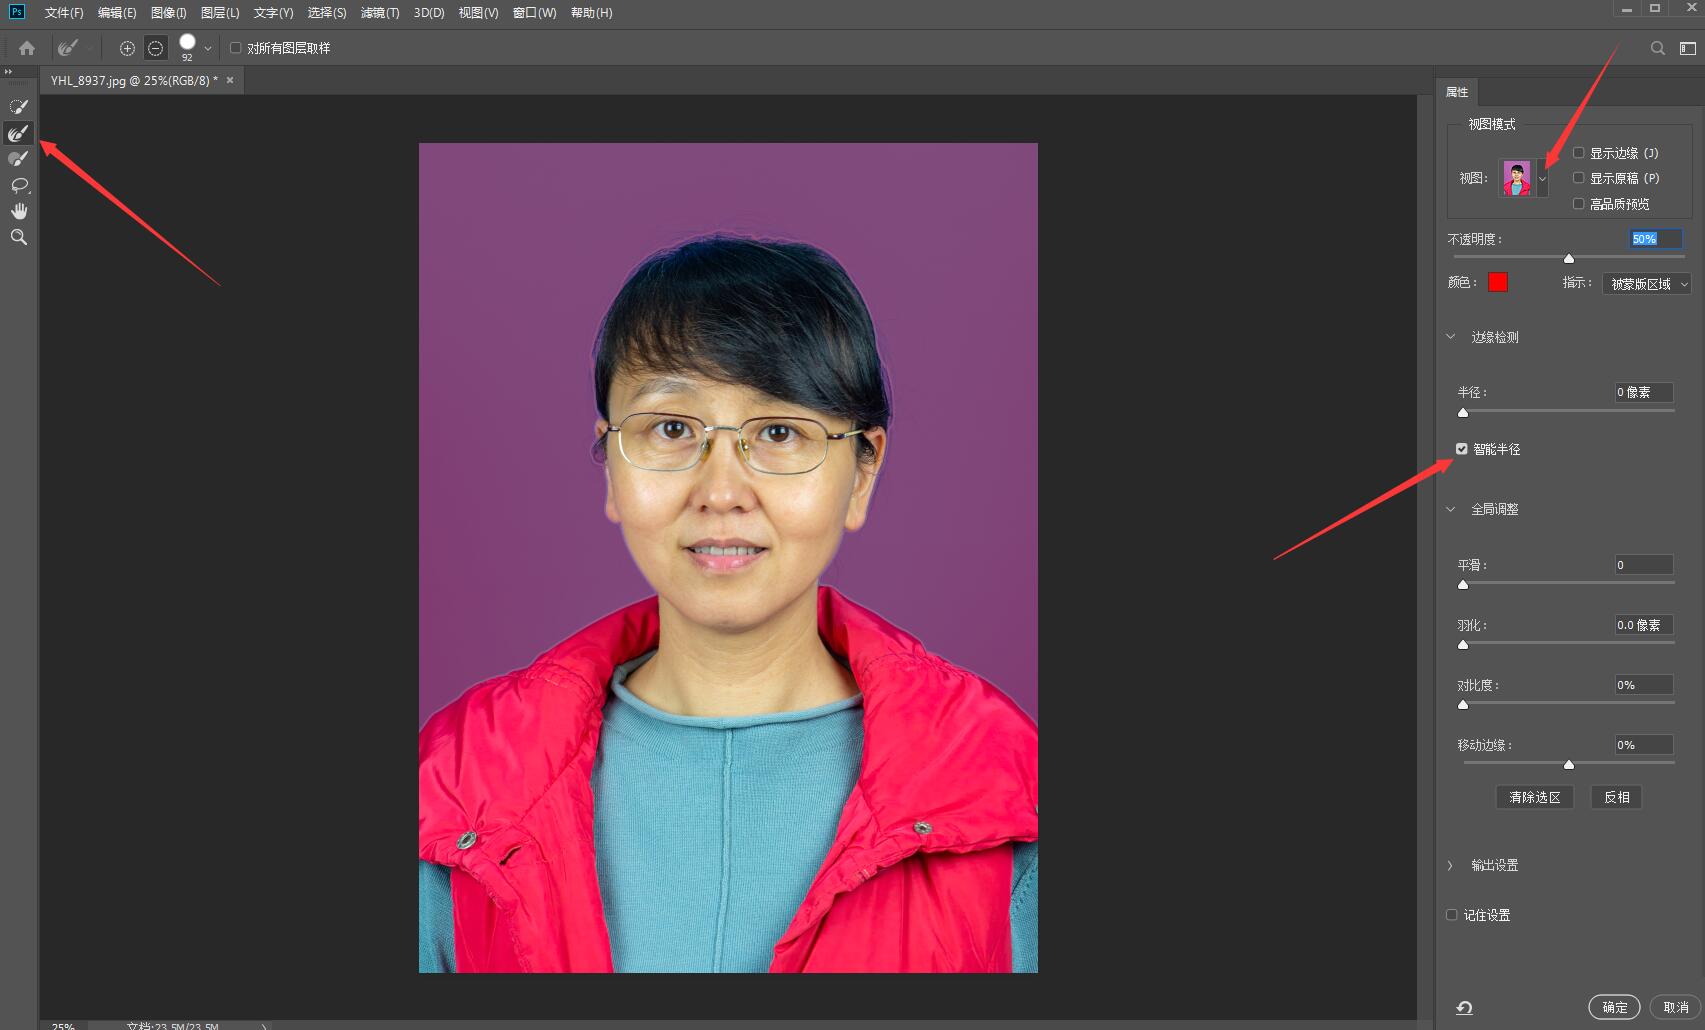Click the Home icon in options bar
Screen dimensions: 1705x1030
[x=27, y=48]
